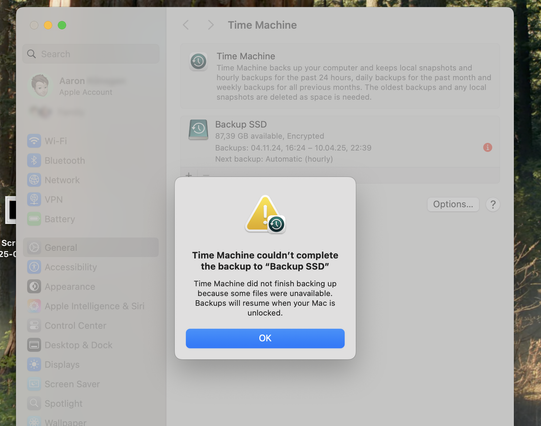Click the warning triangle icon in dialog

click(x=265, y=214)
